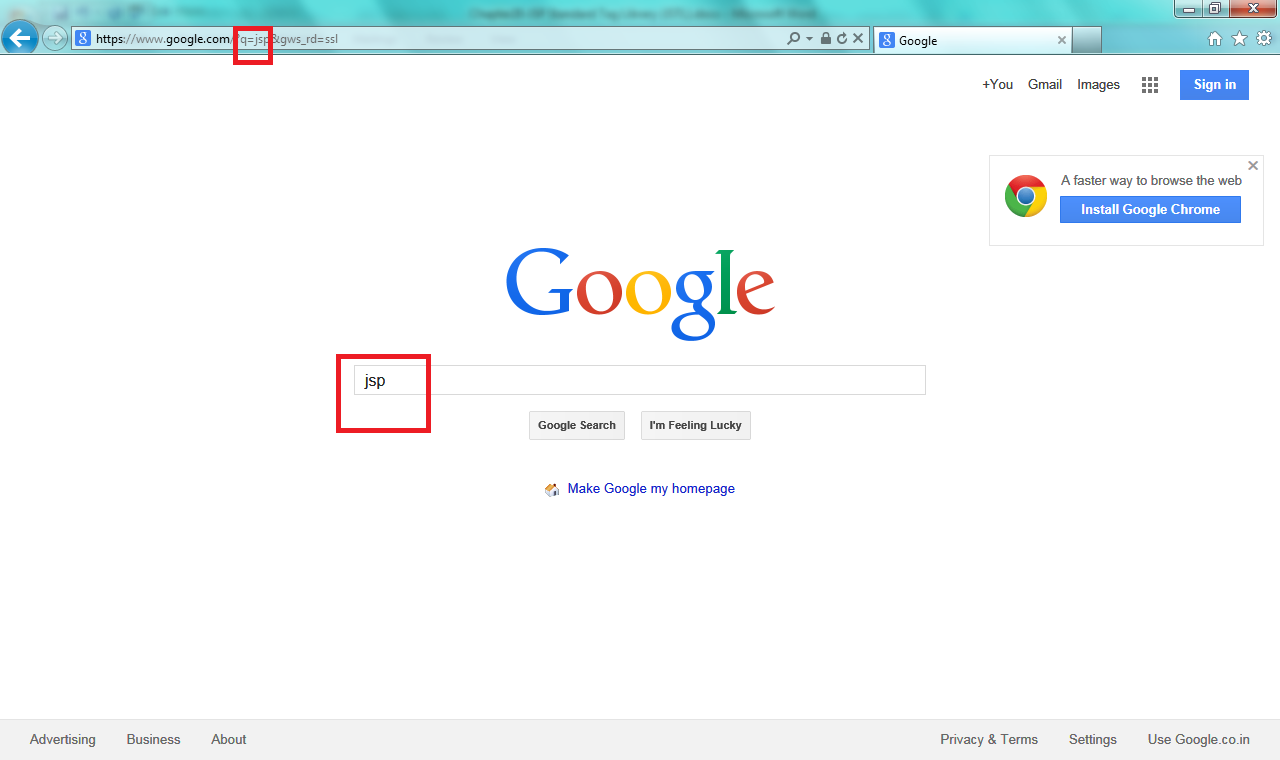Click the browser Forward arrow button
1280x760 pixels.
coord(54,39)
